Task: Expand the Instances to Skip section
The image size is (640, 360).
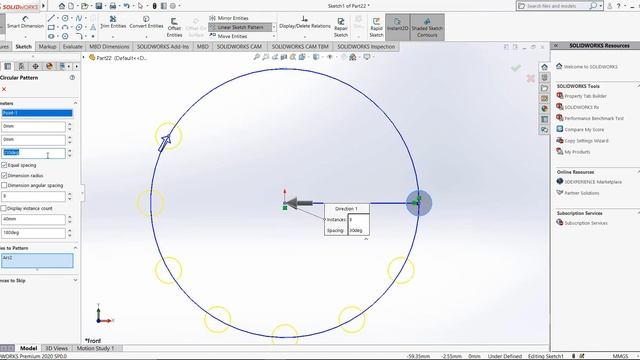Action: click(76, 280)
